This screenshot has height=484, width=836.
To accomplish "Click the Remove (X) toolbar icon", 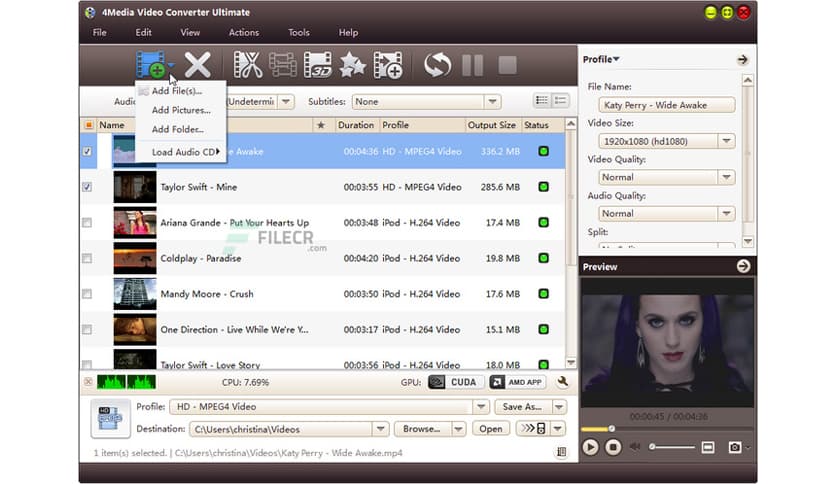I will (198, 64).
